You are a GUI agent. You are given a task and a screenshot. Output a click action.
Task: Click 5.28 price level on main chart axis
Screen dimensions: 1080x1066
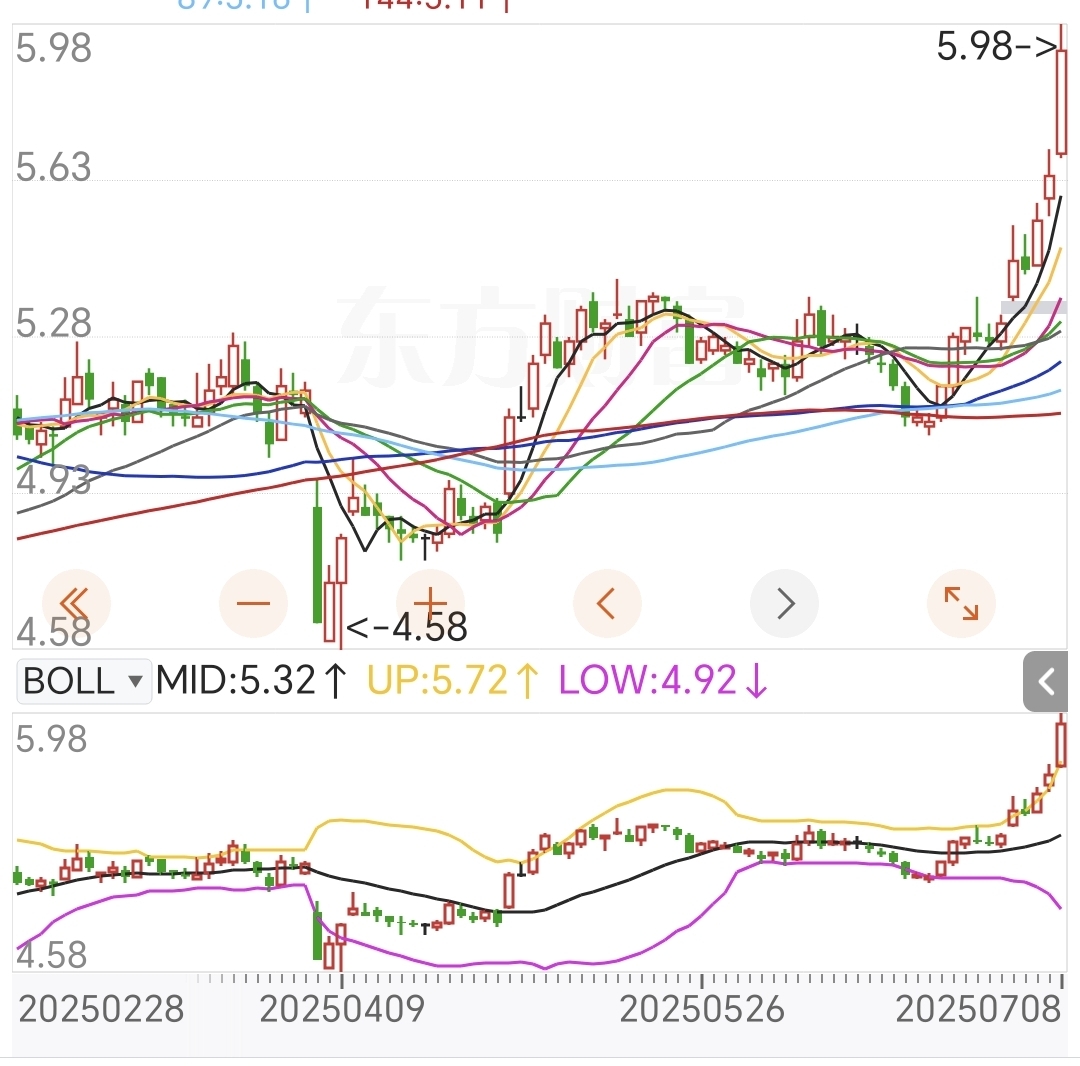[x=54, y=323]
